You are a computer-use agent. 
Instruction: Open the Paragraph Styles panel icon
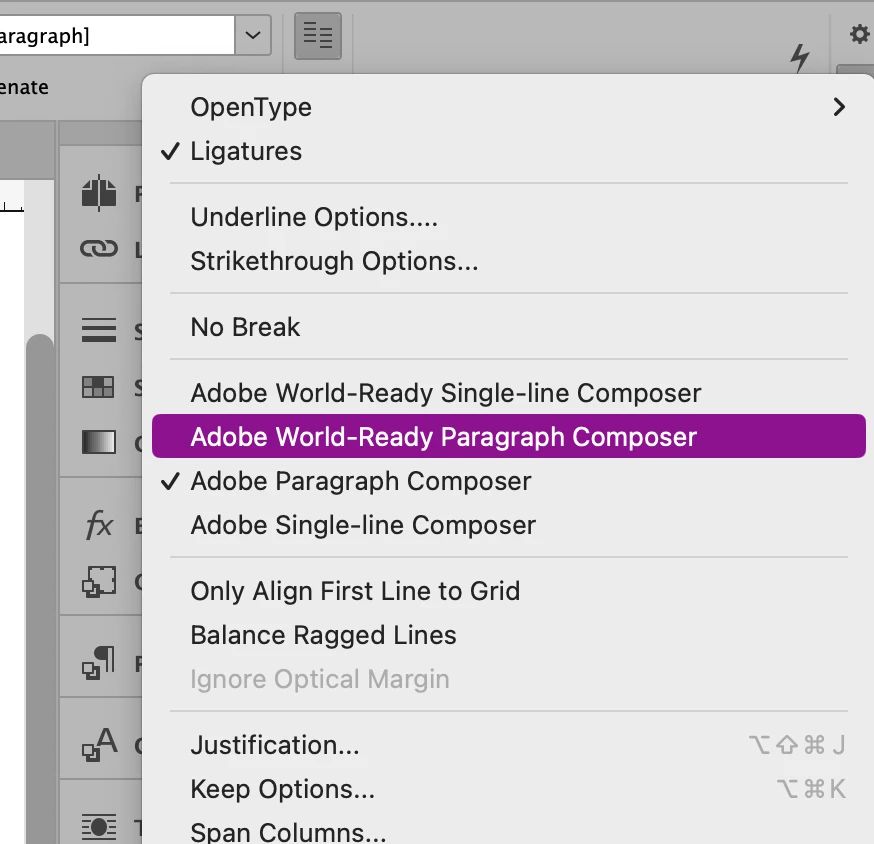(x=99, y=663)
